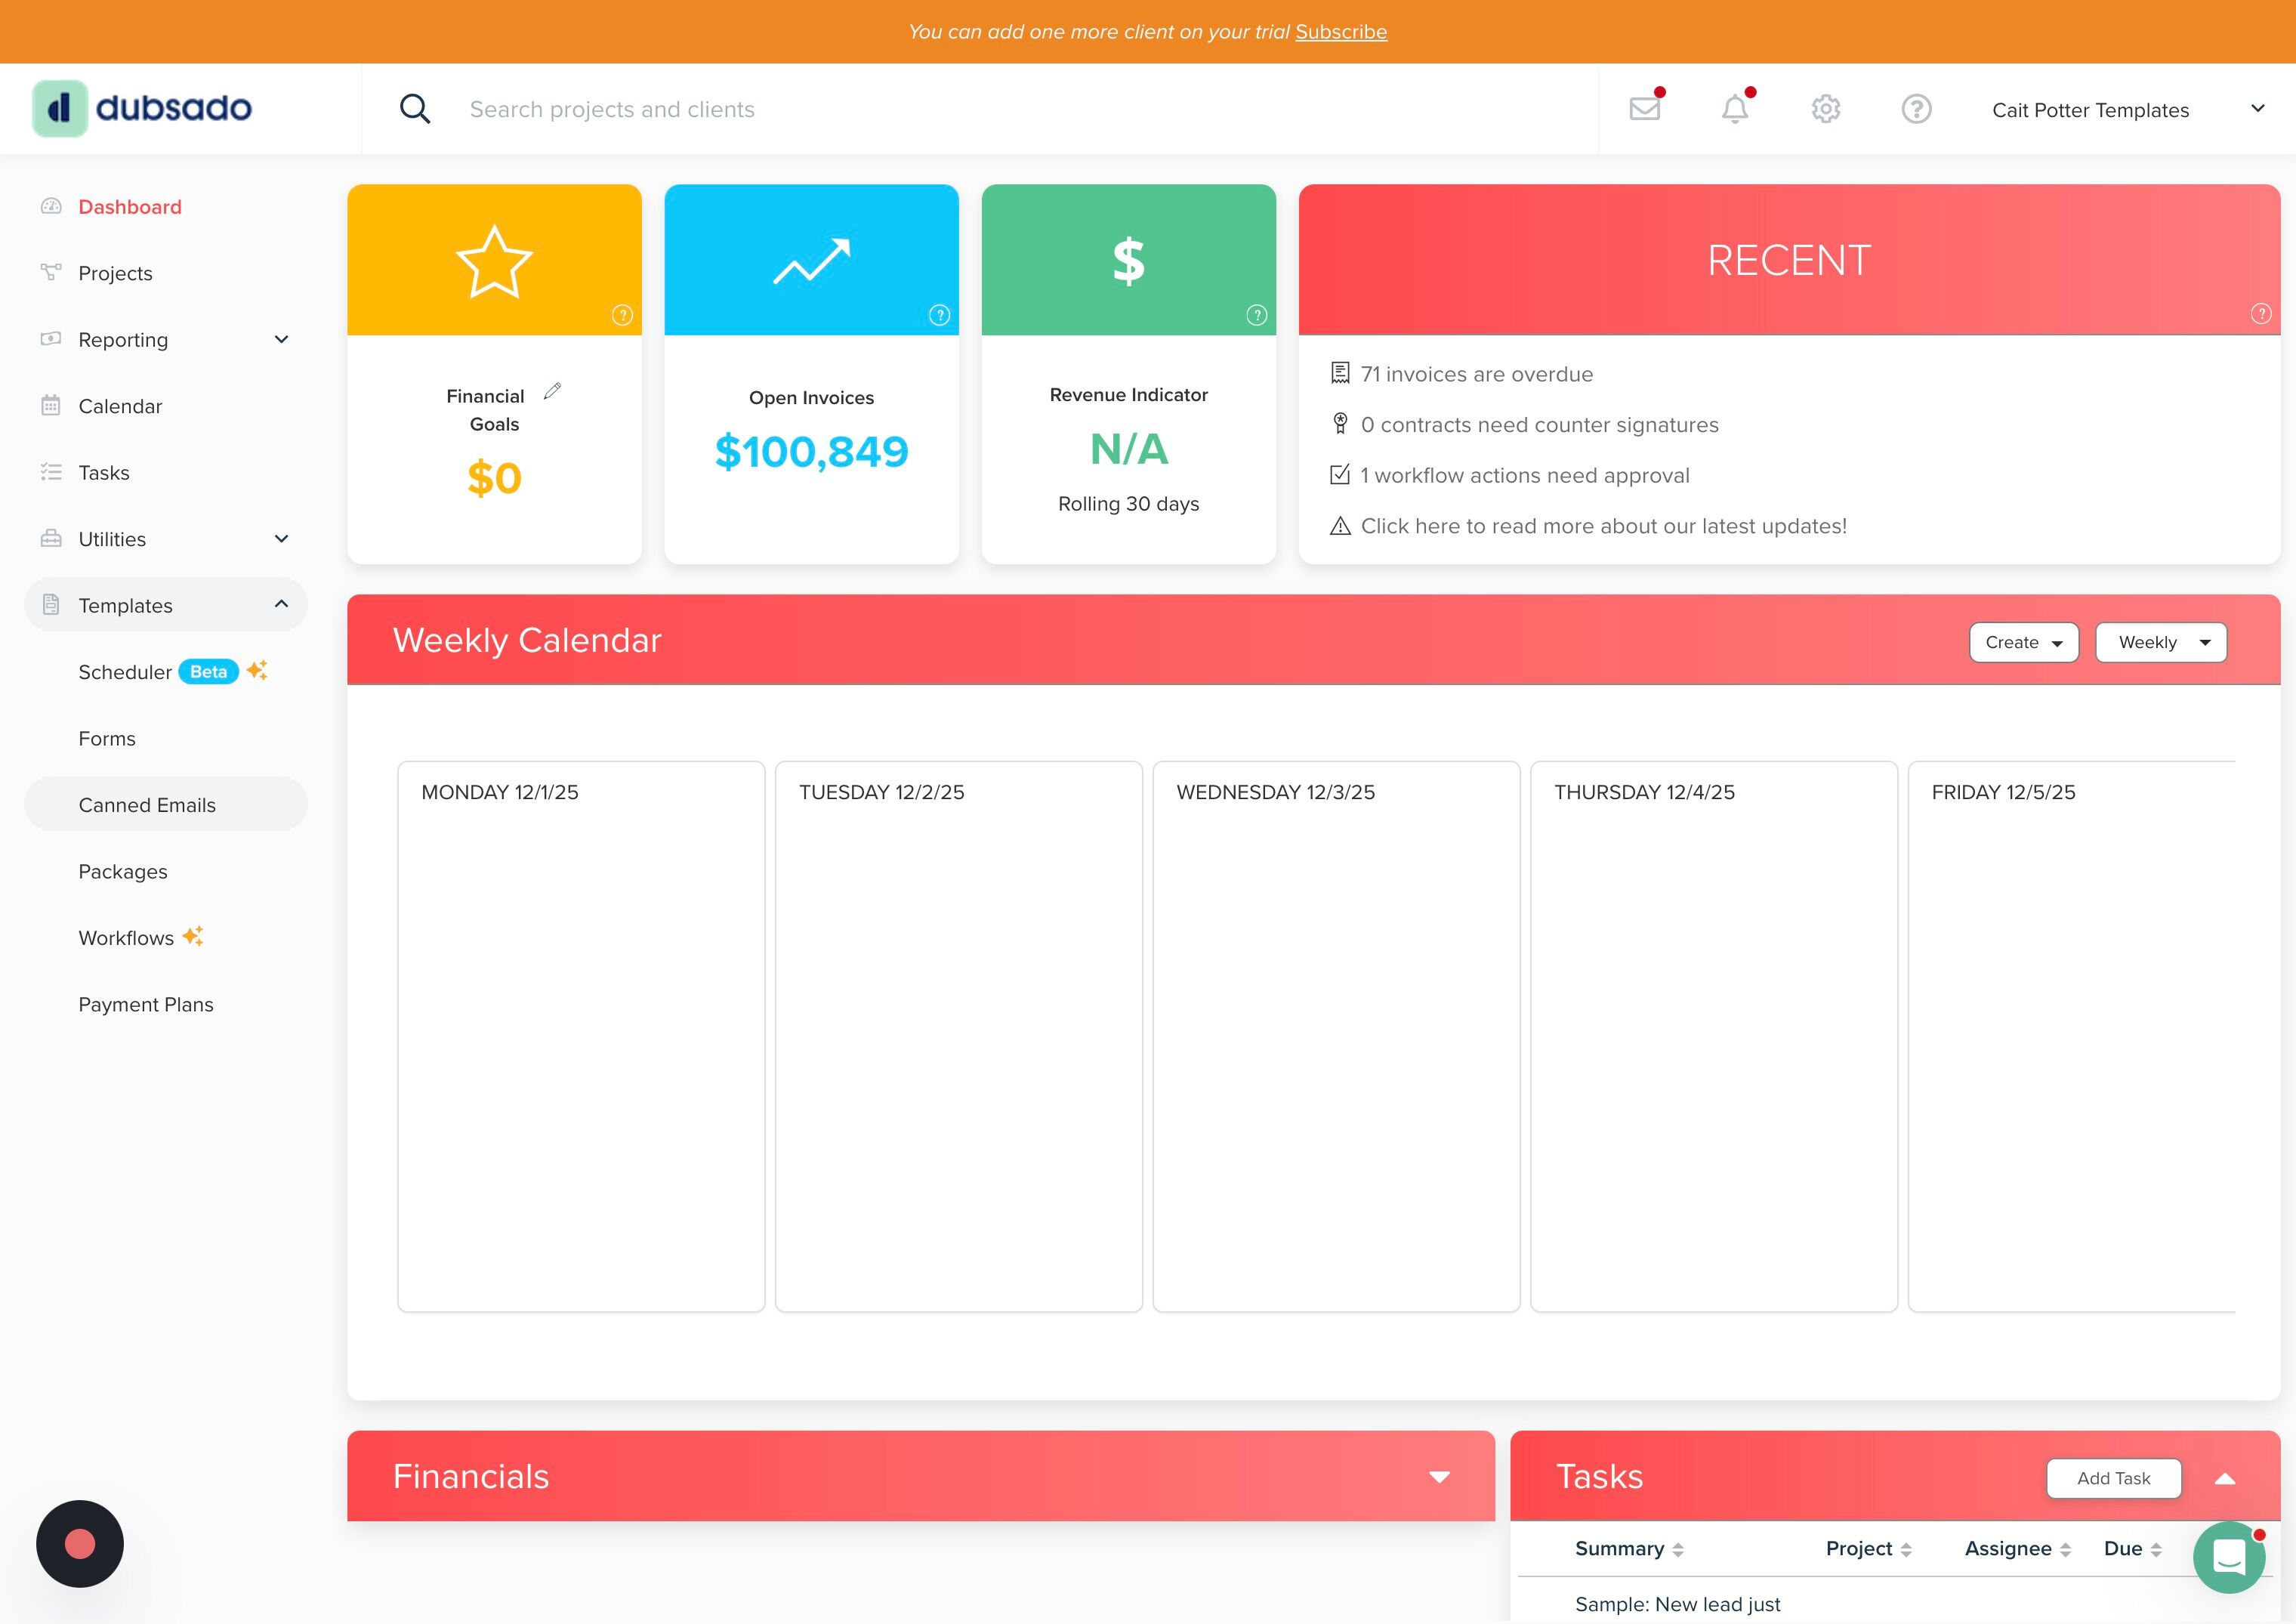Collapse the Tasks panel arrow

coord(2224,1478)
